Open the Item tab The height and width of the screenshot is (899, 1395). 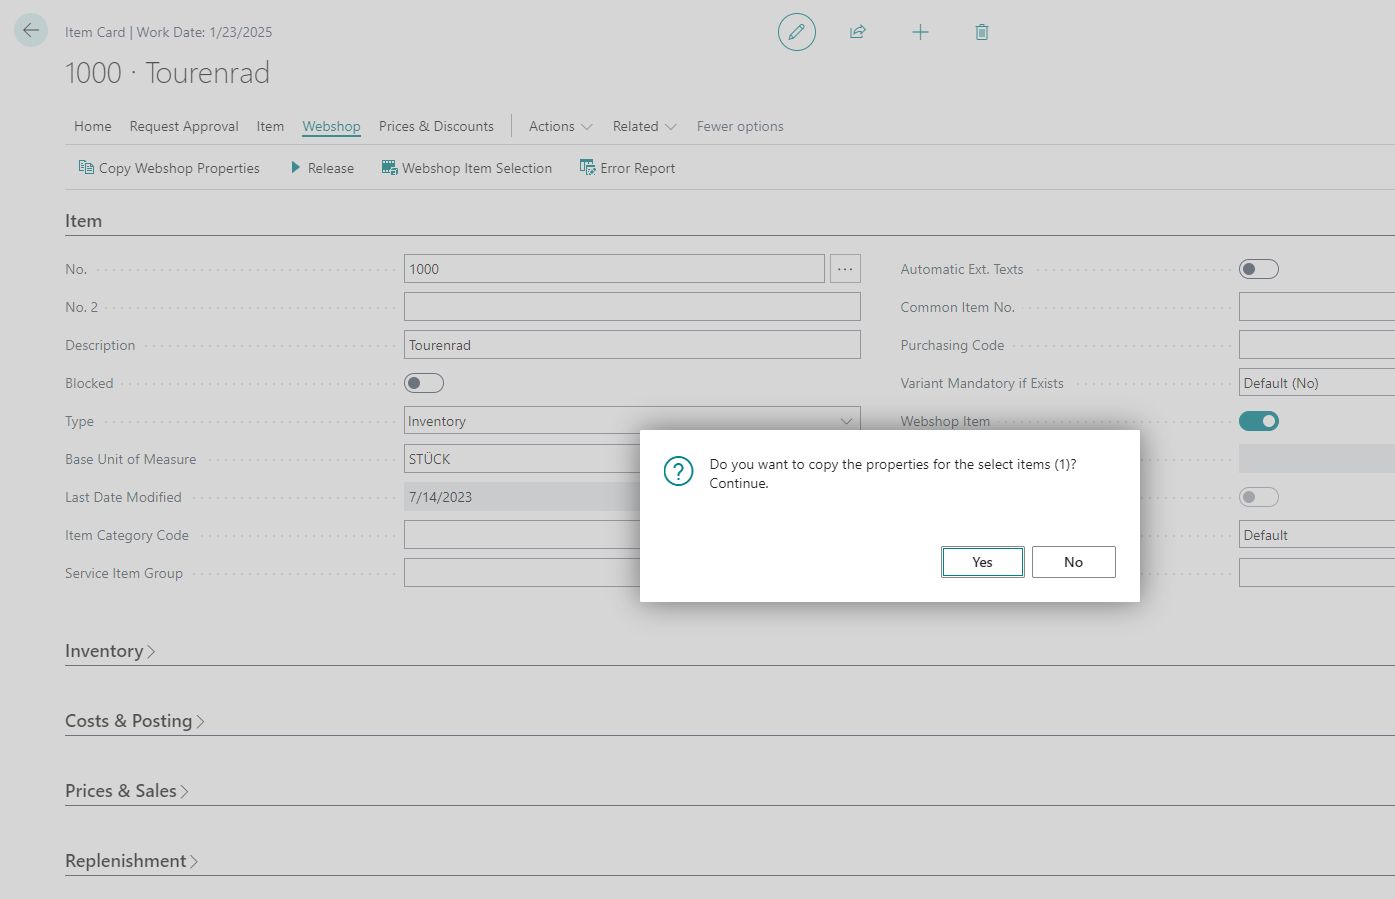click(270, 126)
